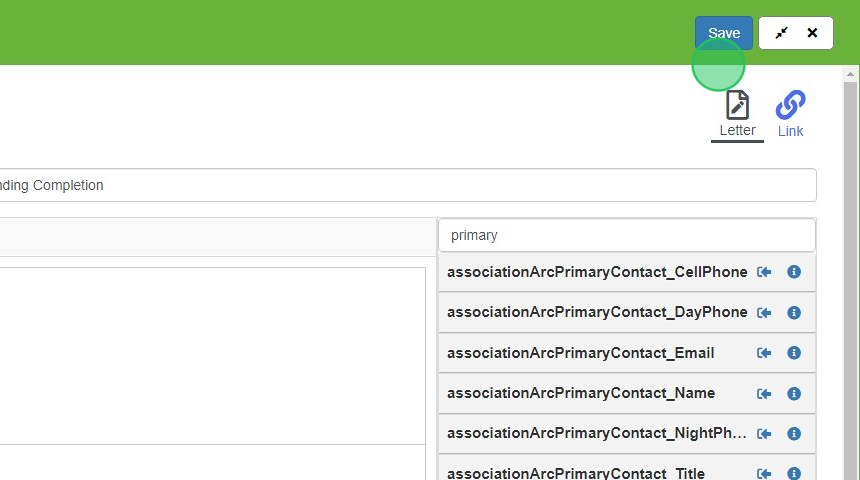
Task: Click the vertical scrollbar up arrow
Action: [x=850, y=74]
